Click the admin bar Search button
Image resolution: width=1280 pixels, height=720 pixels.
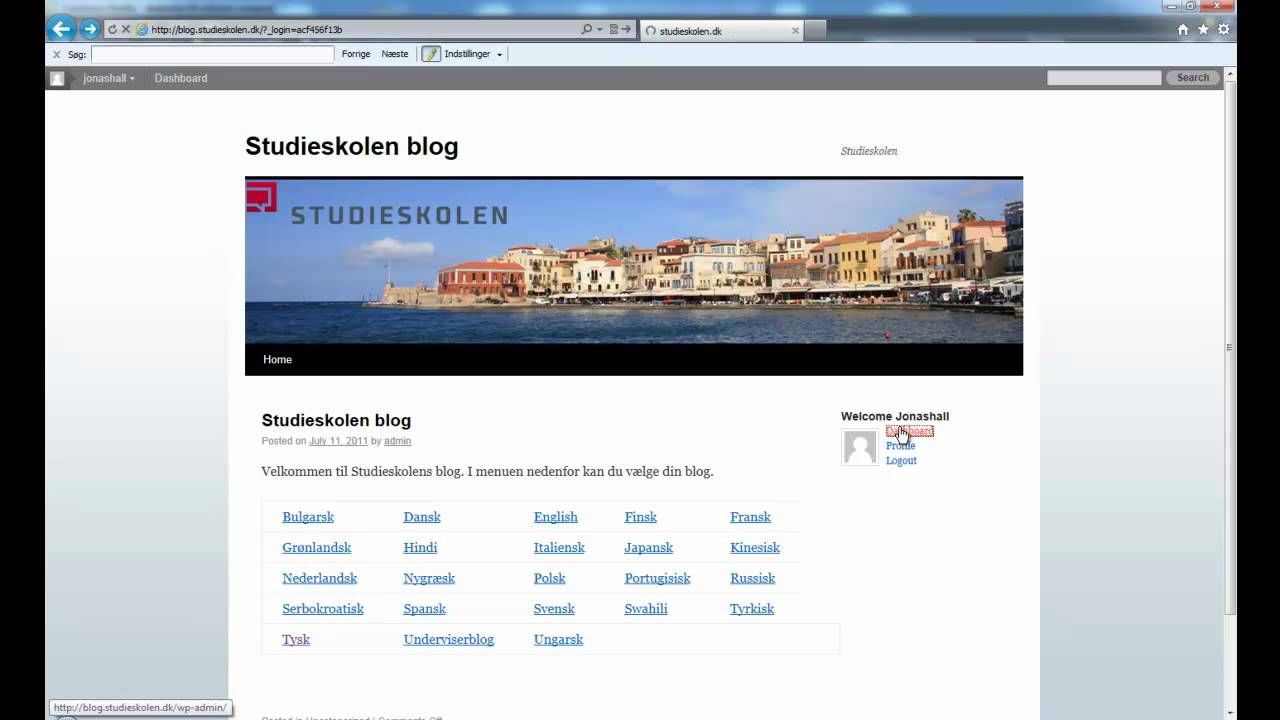[x=1193, y=77]
